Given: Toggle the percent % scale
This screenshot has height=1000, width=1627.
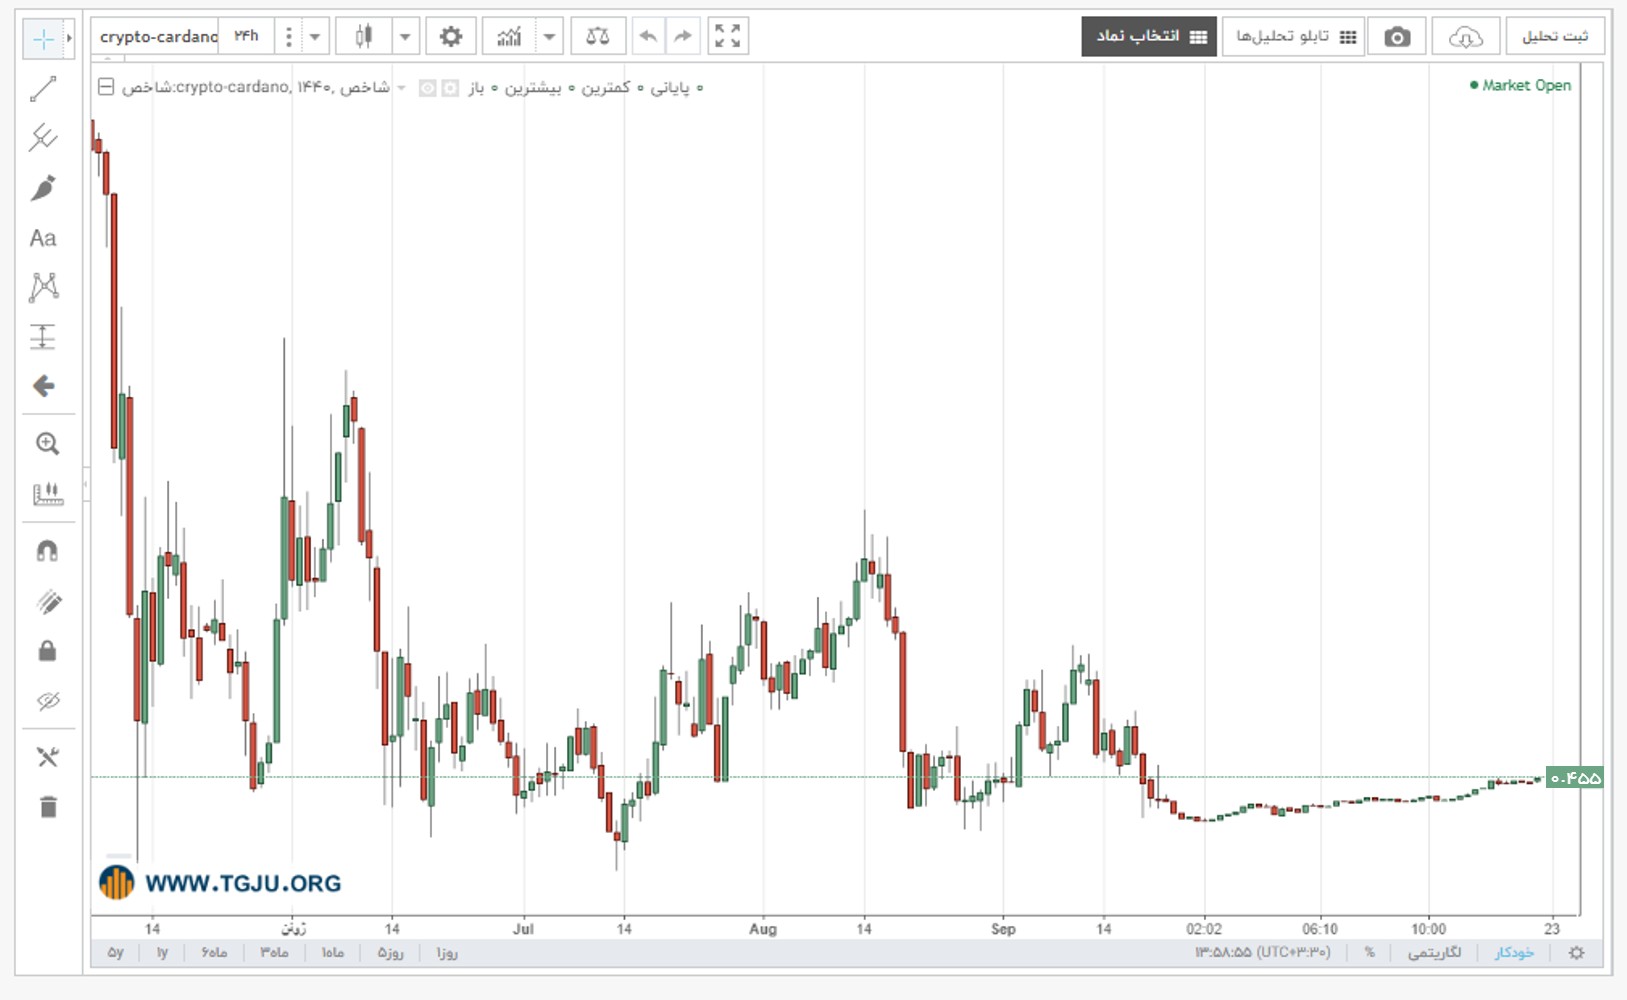Looking at the screenshot, I should tap(1369, 953).
